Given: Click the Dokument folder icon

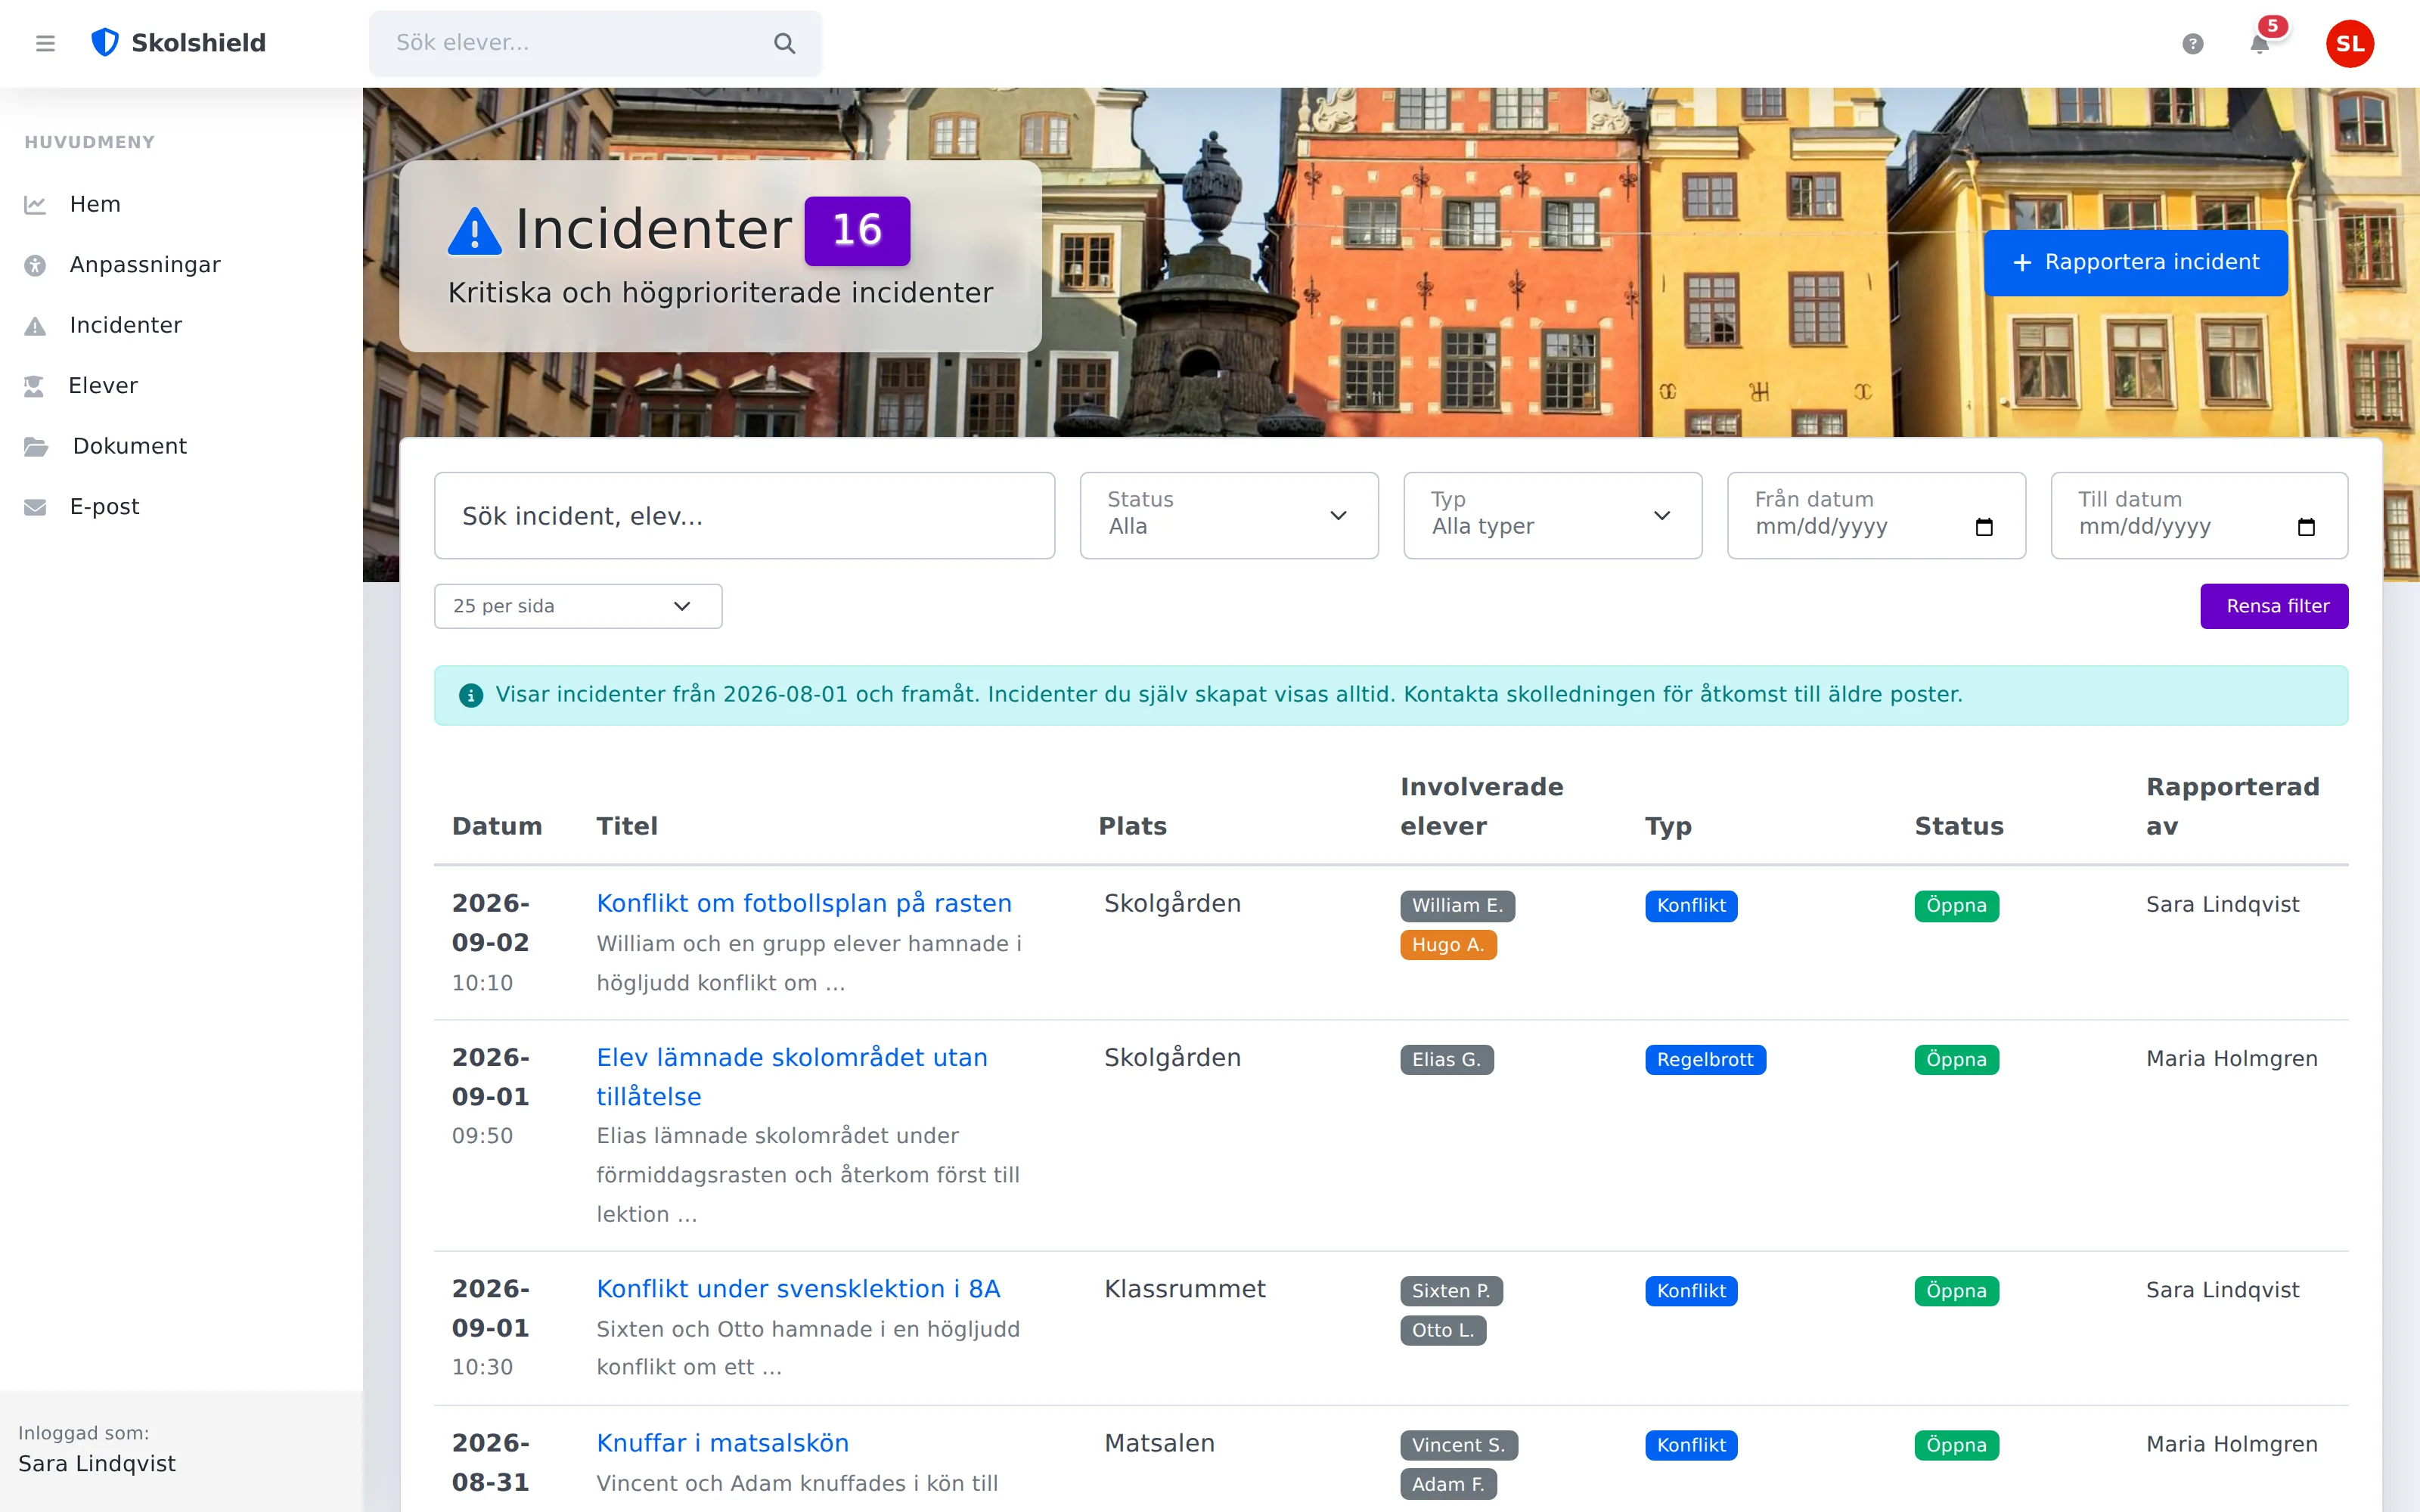Looking at the screenshot, I should point(36,447).
